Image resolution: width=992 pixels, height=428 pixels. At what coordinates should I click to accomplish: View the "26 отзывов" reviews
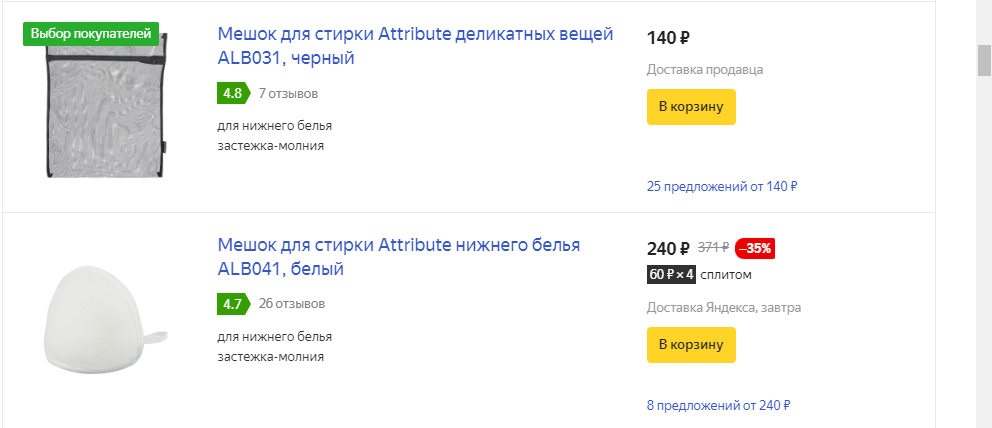click(291, 303)
